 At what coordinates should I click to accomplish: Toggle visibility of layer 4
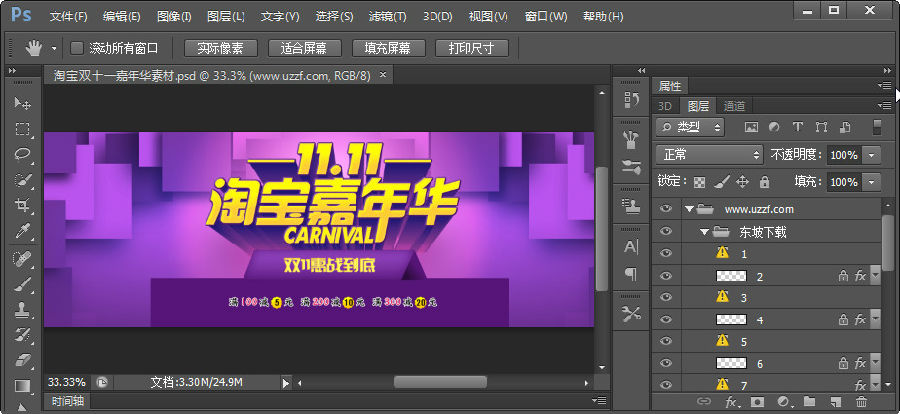[666, 319]
